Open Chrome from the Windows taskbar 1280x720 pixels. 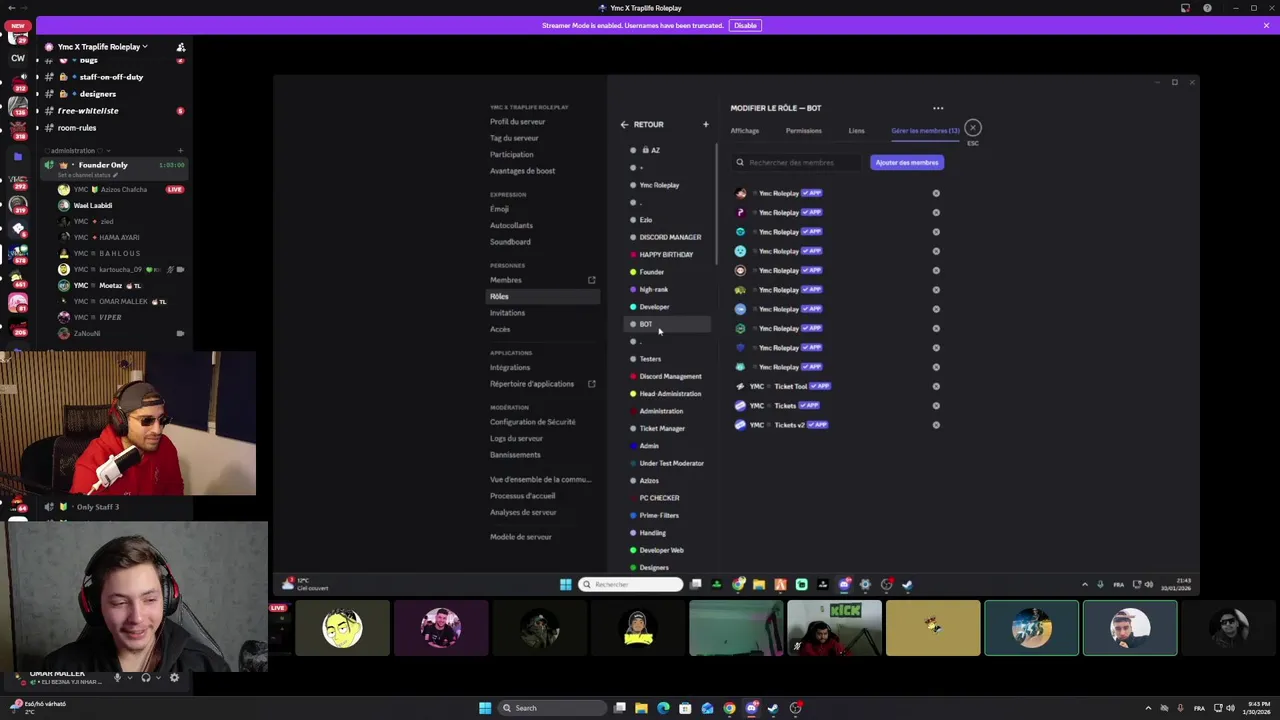[x=729, y=708]
